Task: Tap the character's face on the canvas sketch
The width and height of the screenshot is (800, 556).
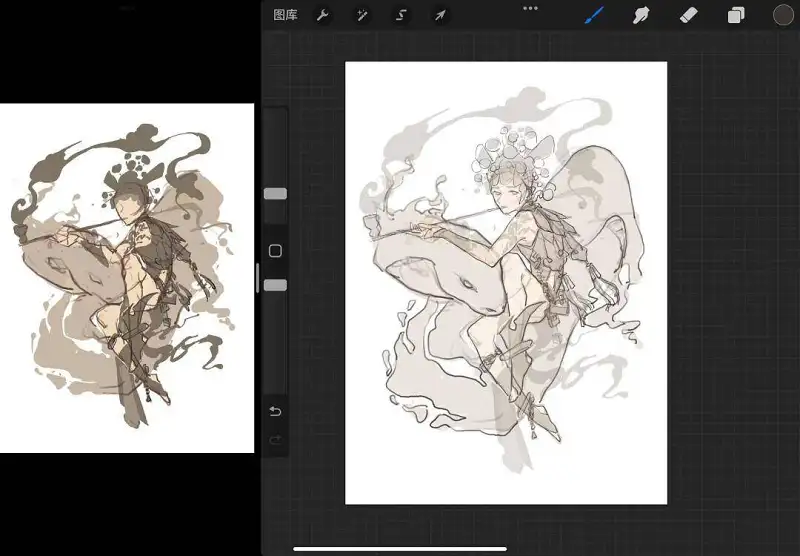Action: point(506,196)
